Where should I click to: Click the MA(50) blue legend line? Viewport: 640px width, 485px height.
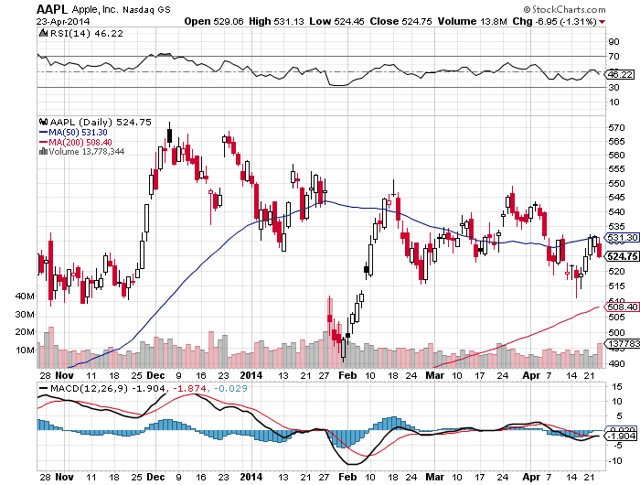43,132
